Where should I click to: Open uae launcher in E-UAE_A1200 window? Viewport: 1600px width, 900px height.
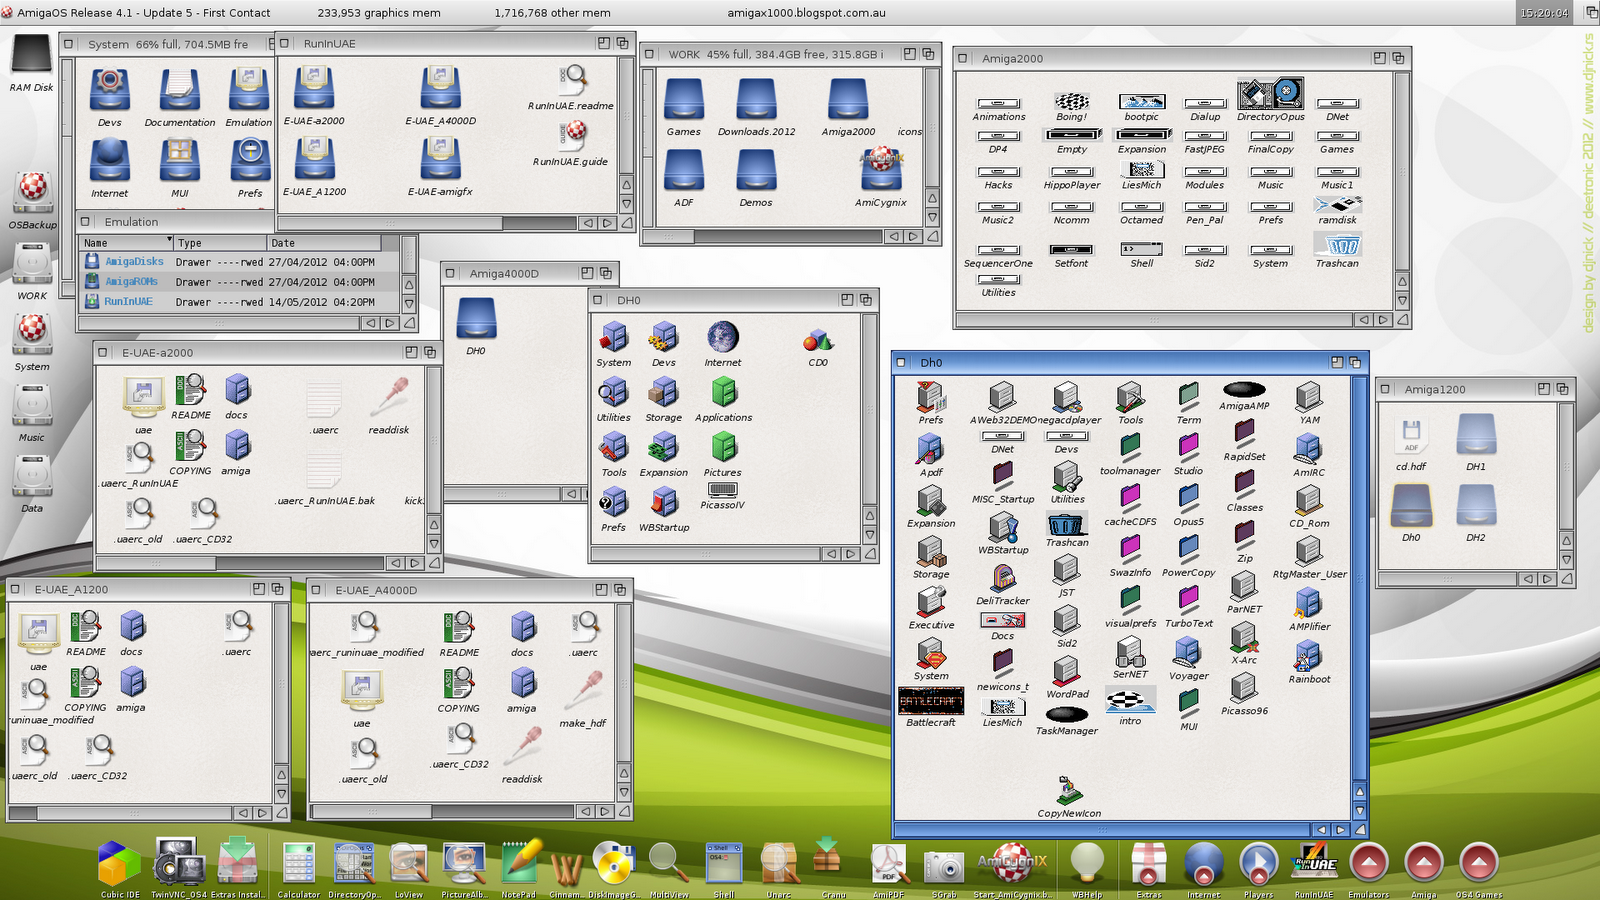(x=38, y=635)
